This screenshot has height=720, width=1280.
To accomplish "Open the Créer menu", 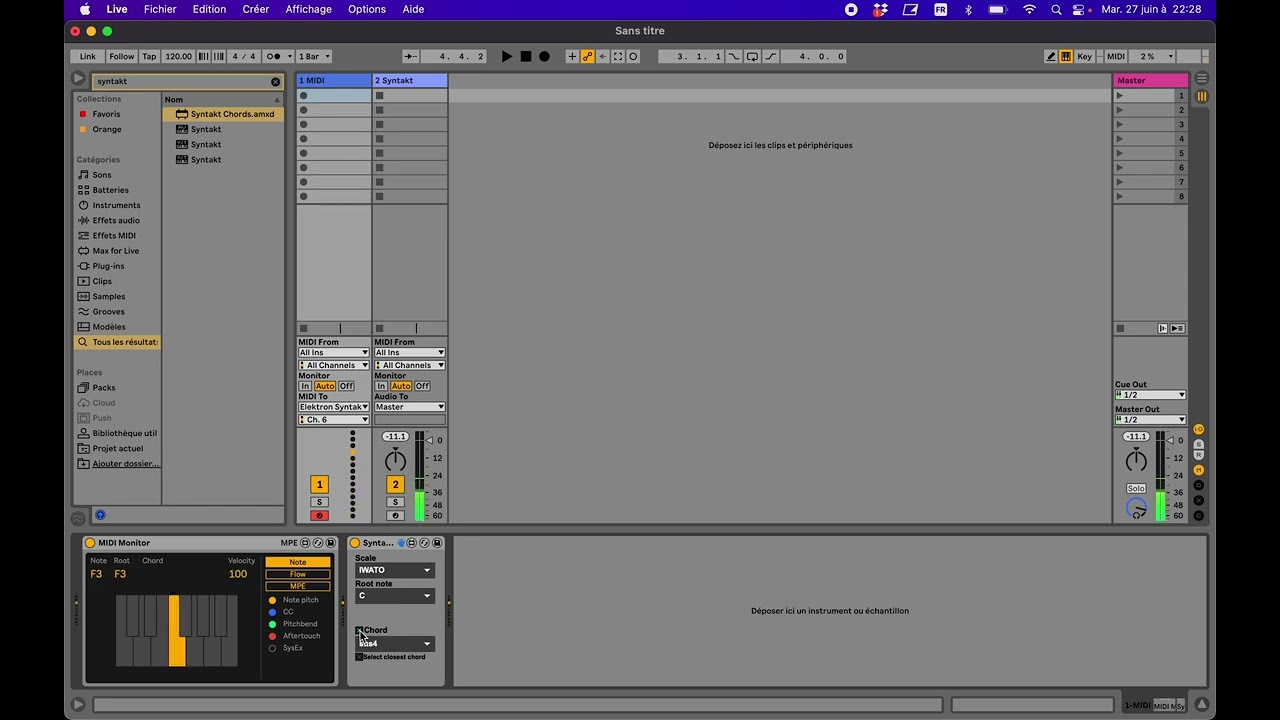I will click(256, 9).
